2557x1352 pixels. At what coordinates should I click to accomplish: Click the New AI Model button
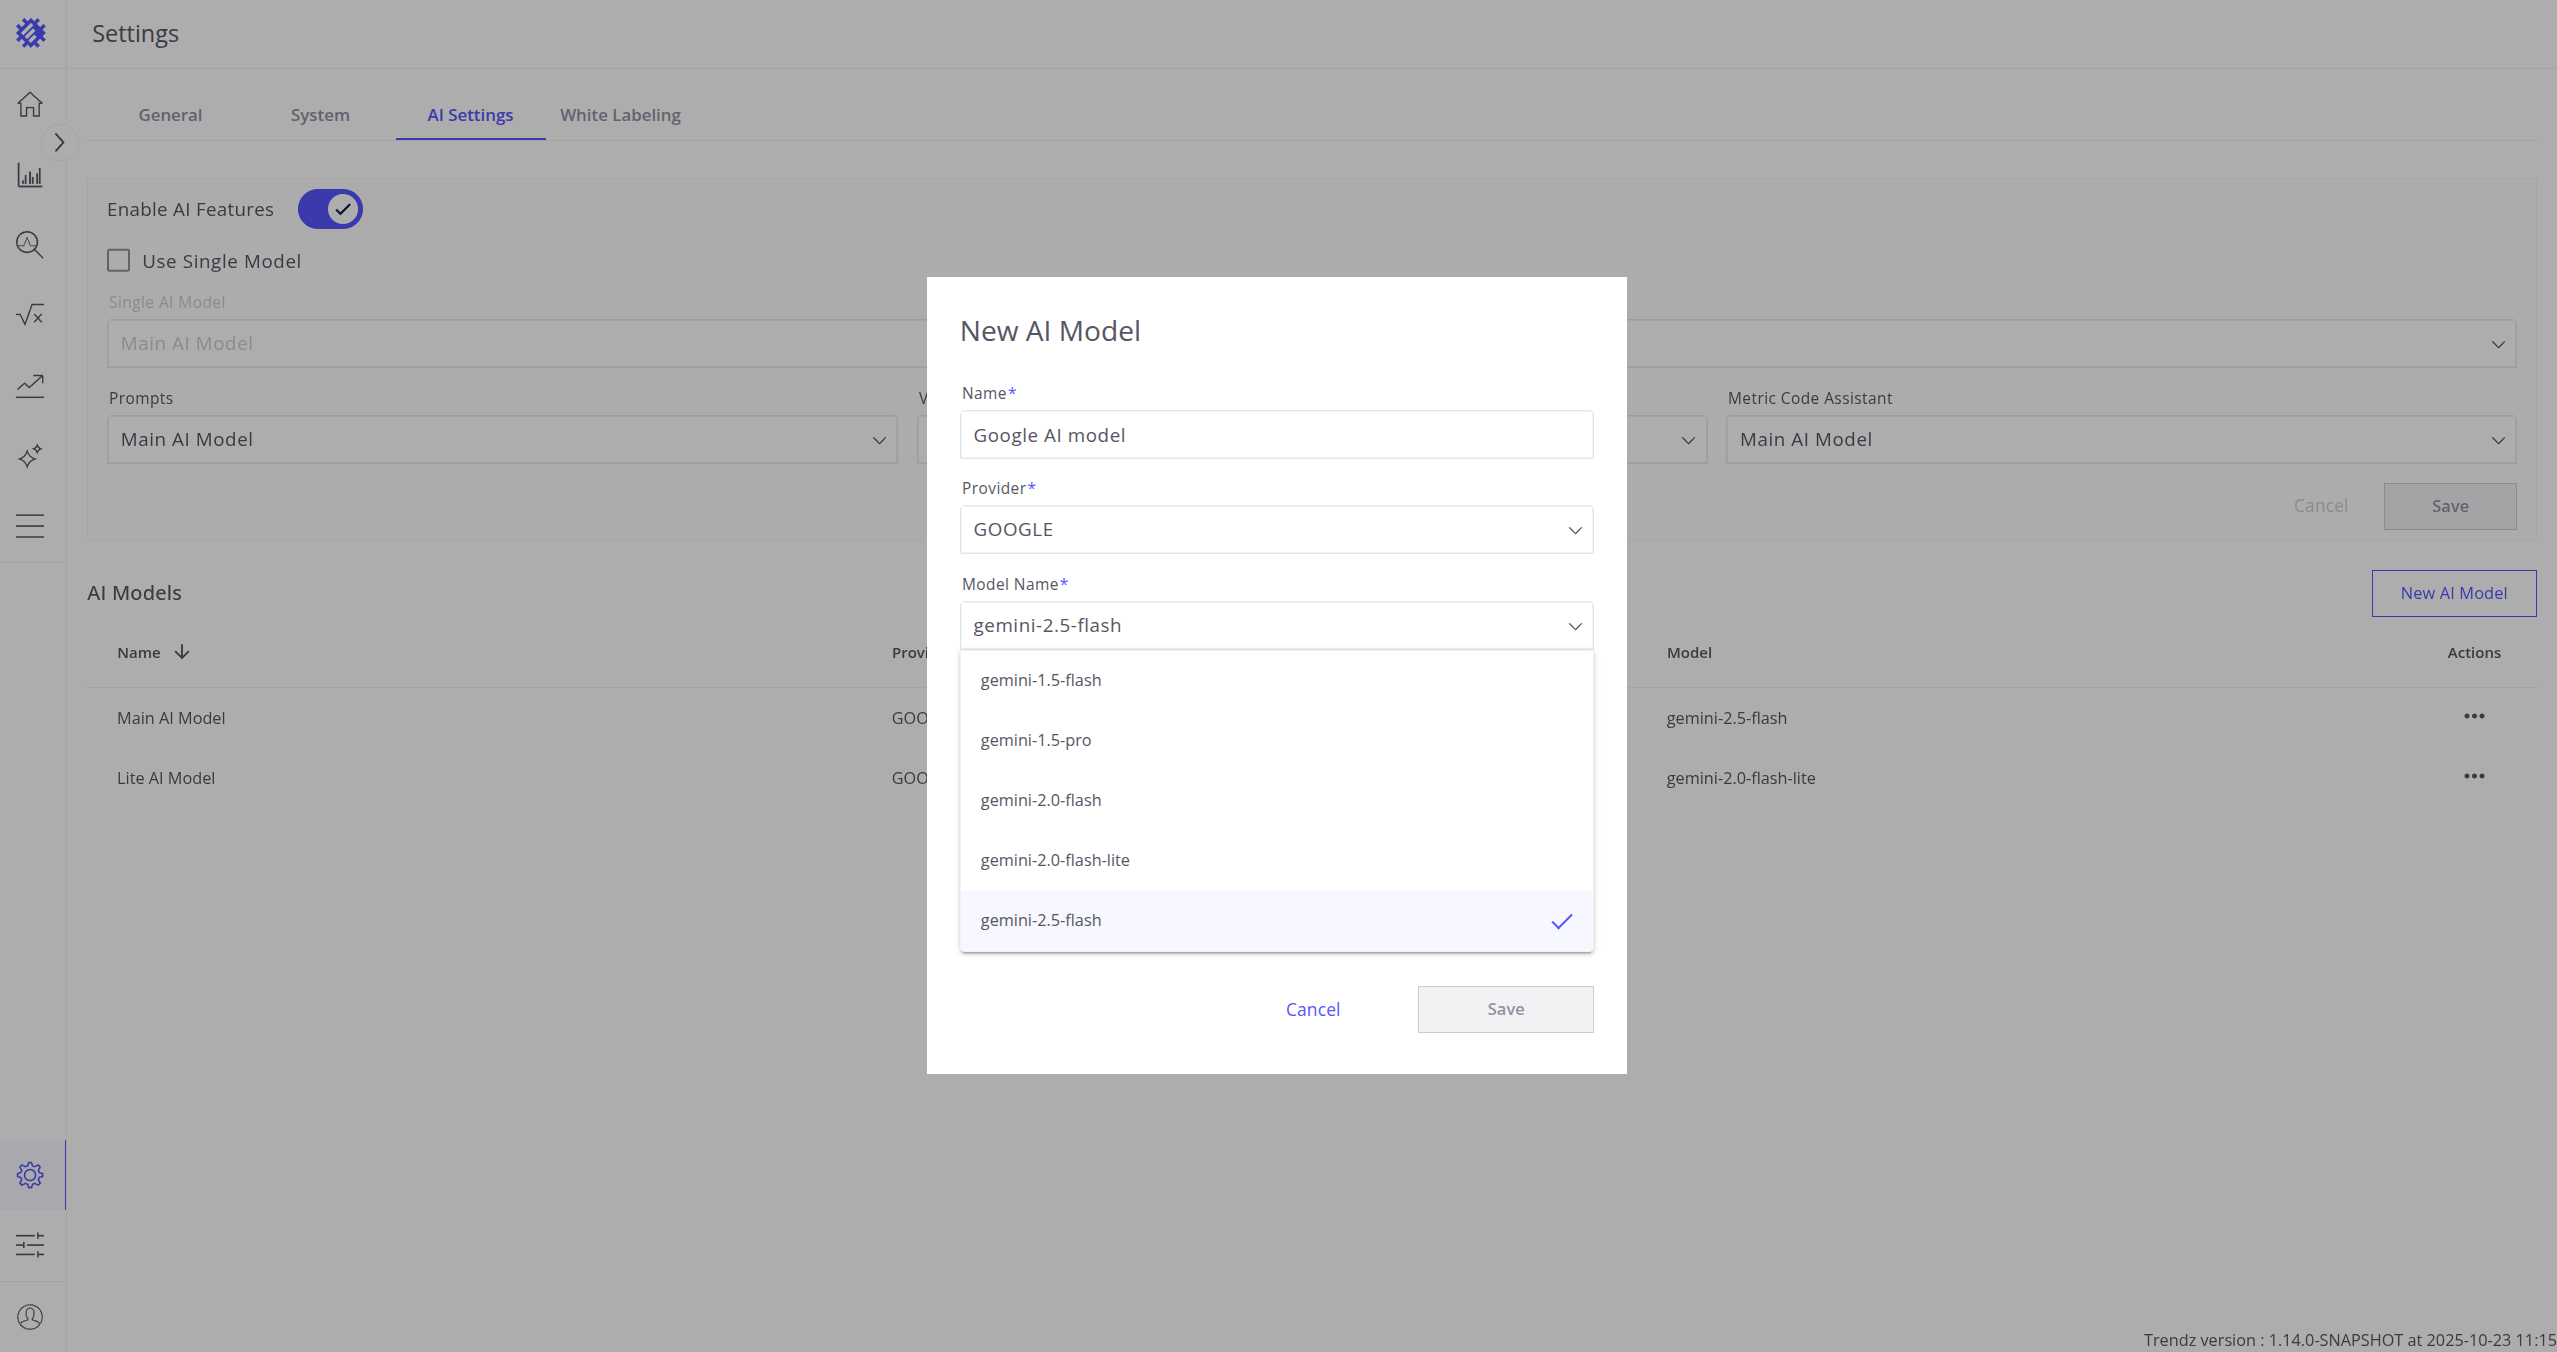click(x=2453, y=593)
